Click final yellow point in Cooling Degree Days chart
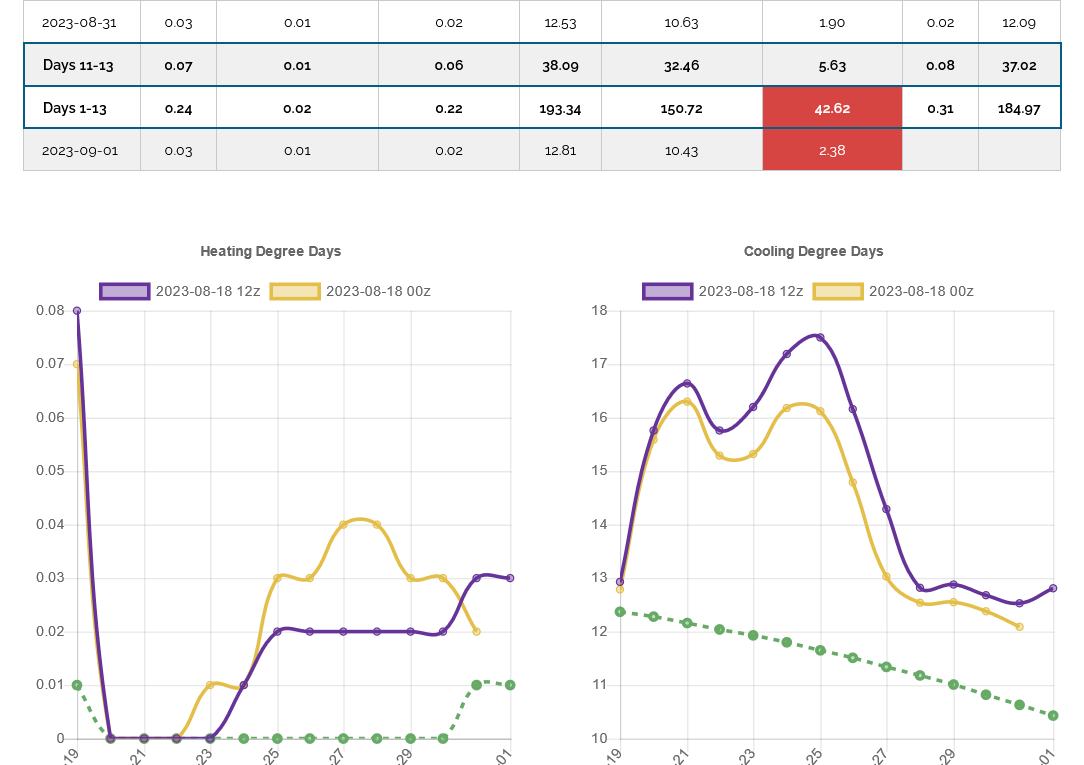Viewport: 1084px width, 765px height. [1019, 627]
